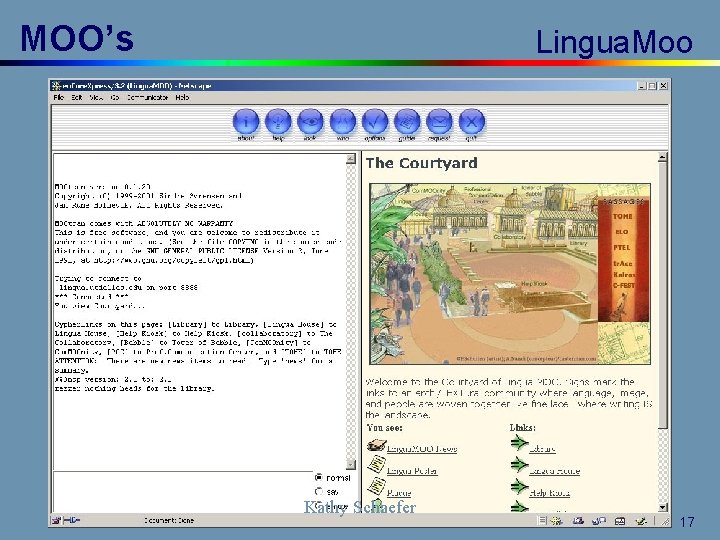Click Kairos on the Passages banner

click(x=624, y=275)
